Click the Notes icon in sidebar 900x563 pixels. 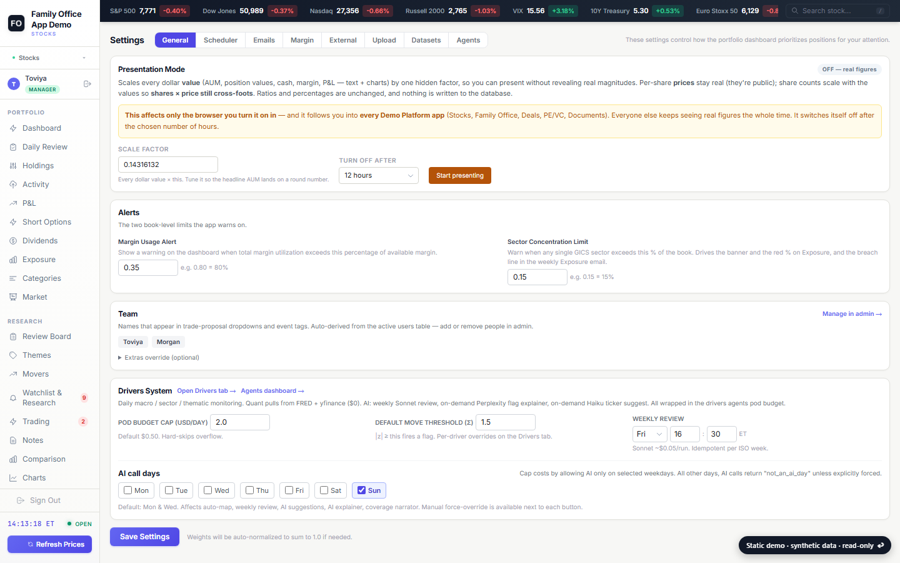point(13,440)
